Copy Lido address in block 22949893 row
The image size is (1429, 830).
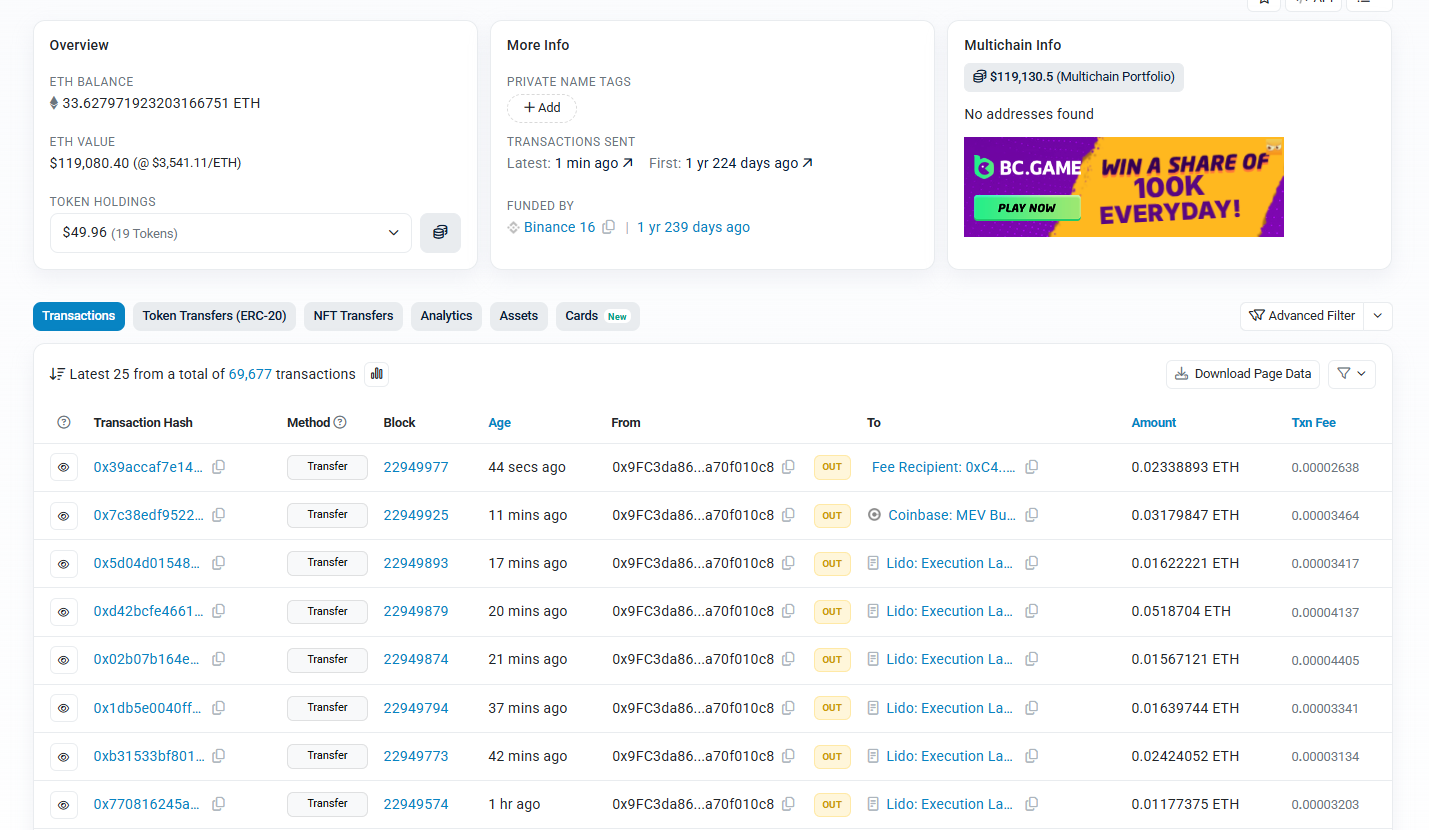(x=1031, y=563)
